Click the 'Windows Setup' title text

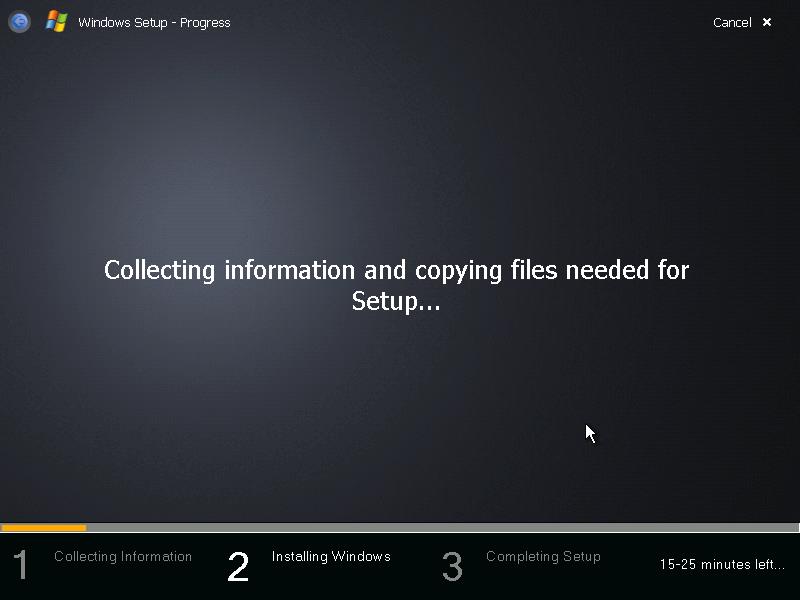click(x=122, y=22)
